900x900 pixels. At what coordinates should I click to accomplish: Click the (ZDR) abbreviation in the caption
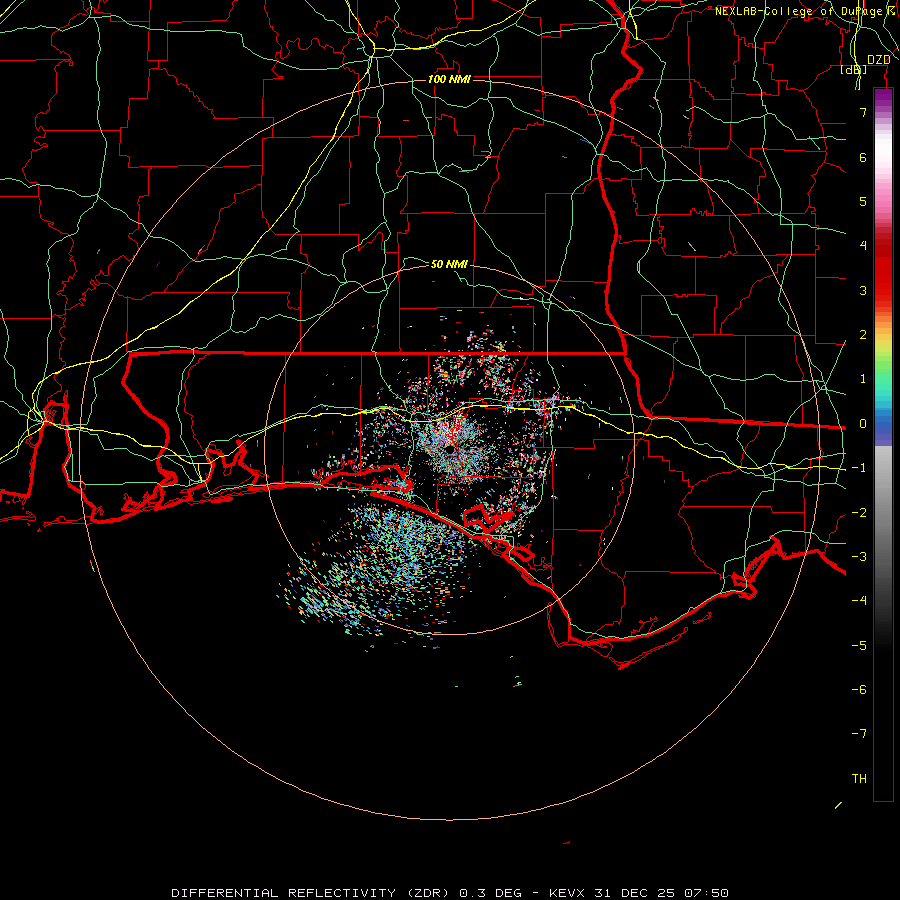coord(430,893)
